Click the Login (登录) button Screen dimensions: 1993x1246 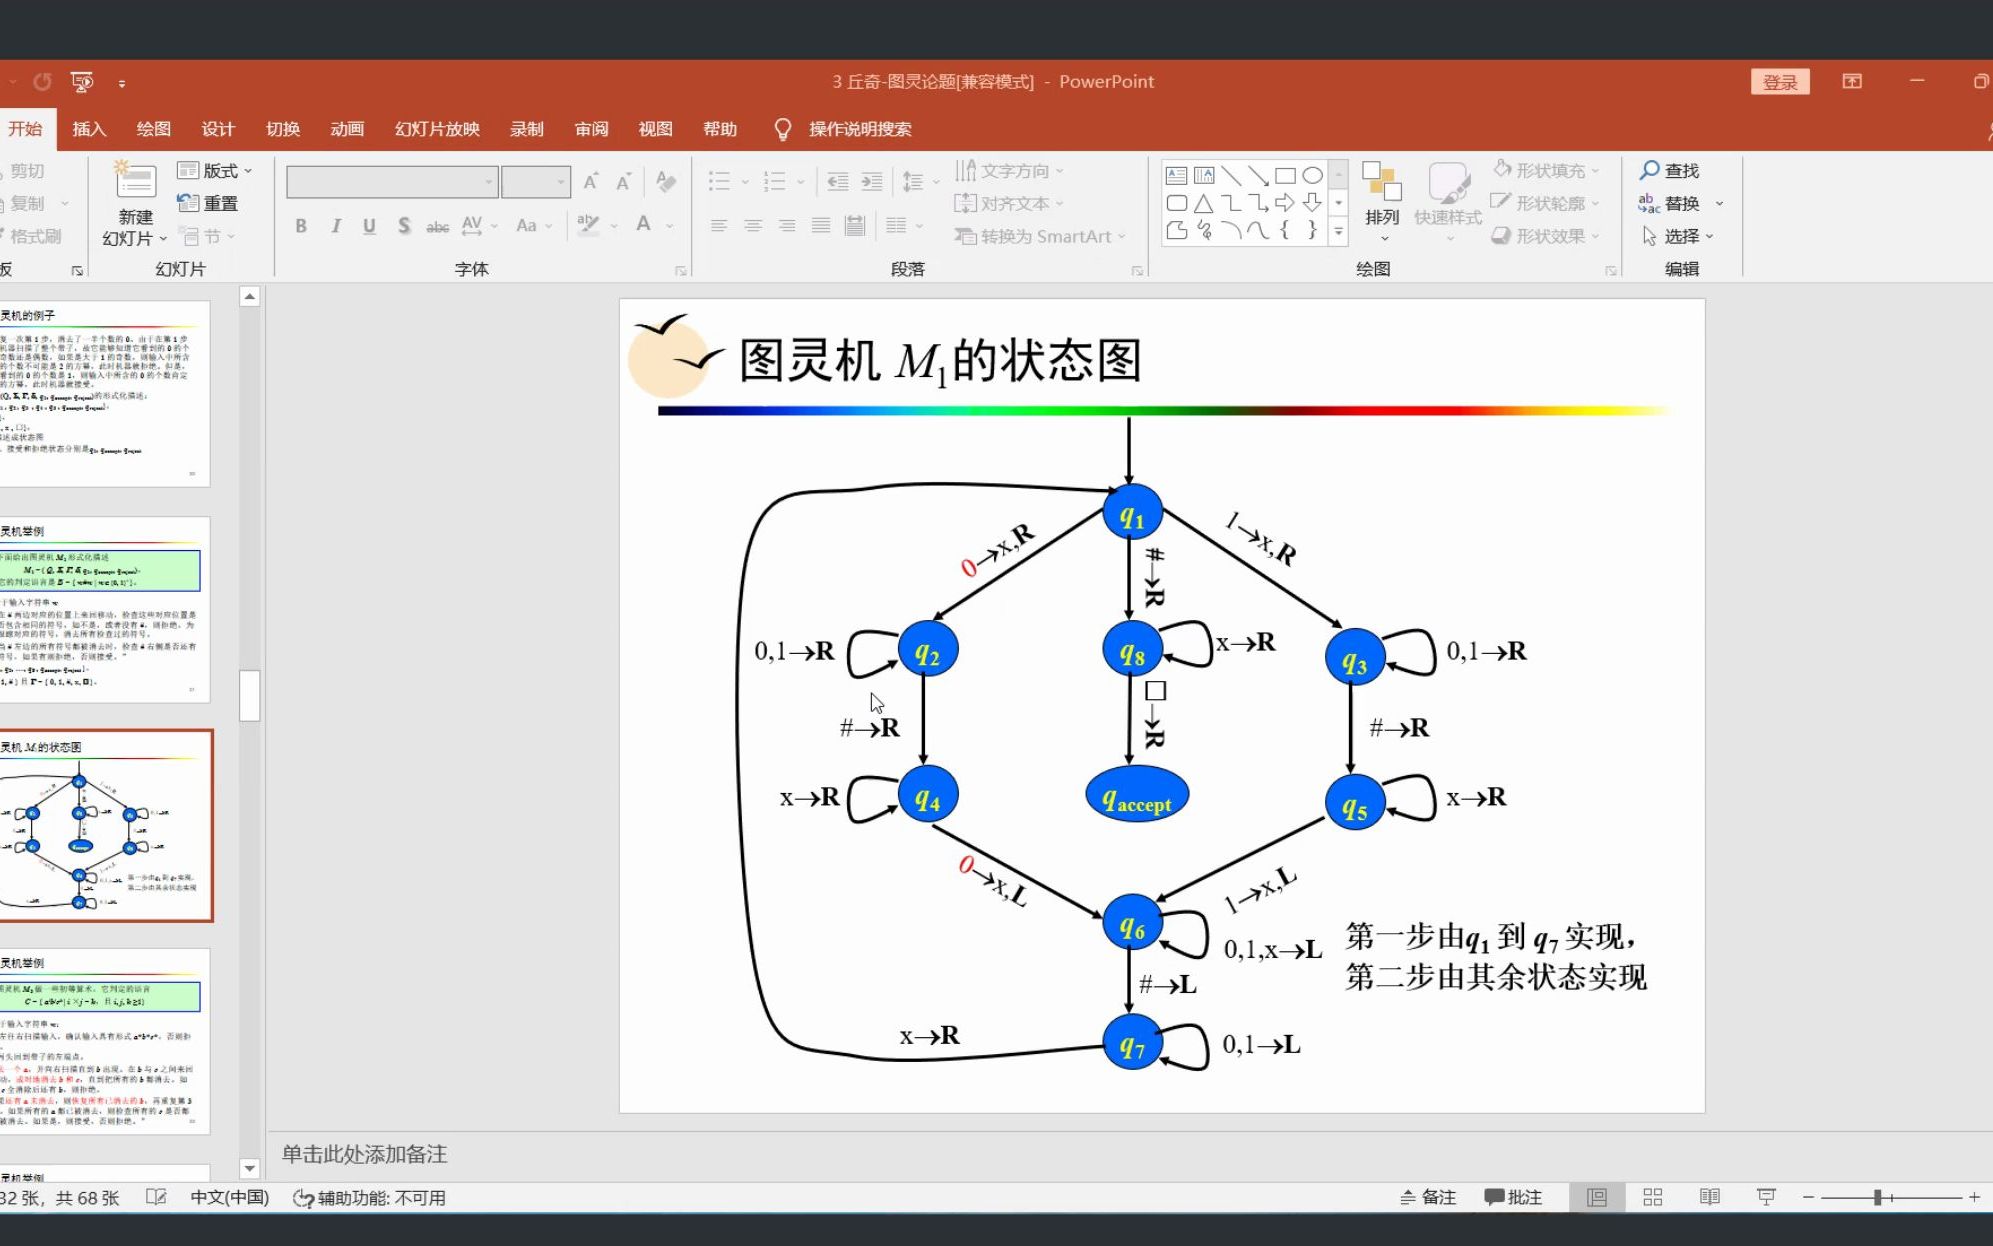[x=1780, y=82]
